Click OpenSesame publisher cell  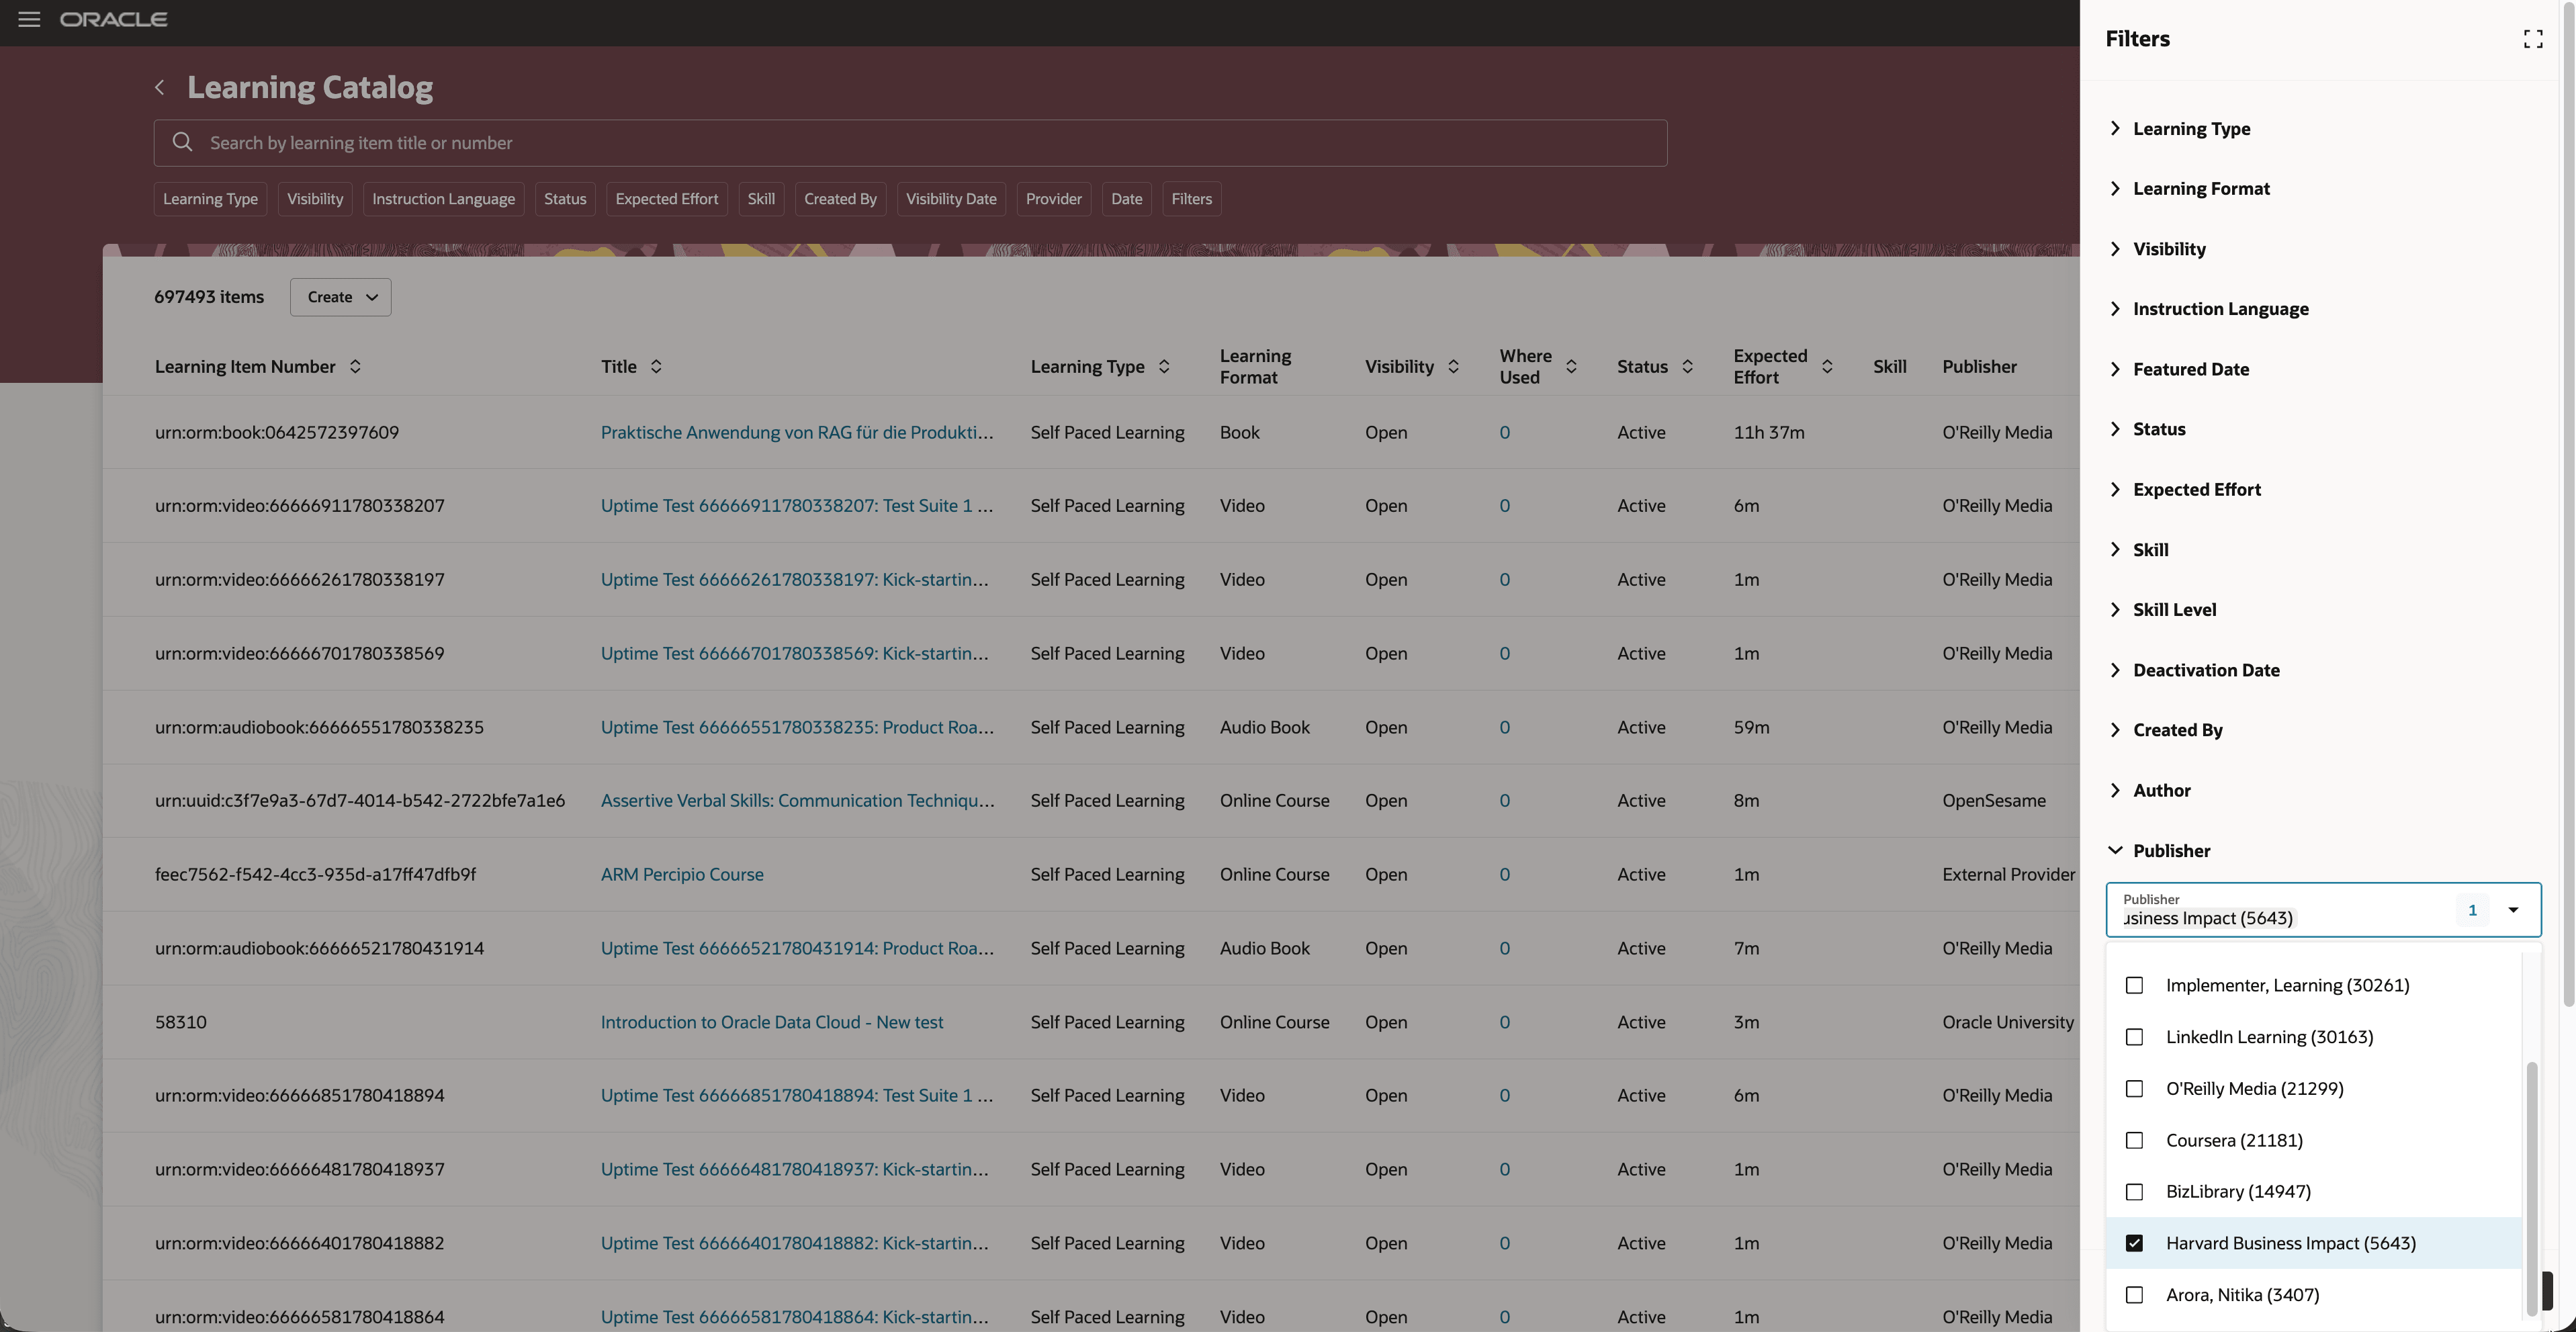coord(1993,800)
